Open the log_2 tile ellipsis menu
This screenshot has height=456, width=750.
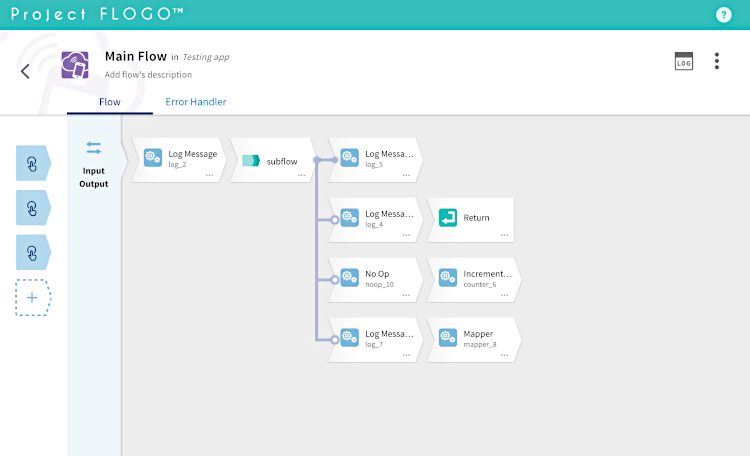coord(210,175)
